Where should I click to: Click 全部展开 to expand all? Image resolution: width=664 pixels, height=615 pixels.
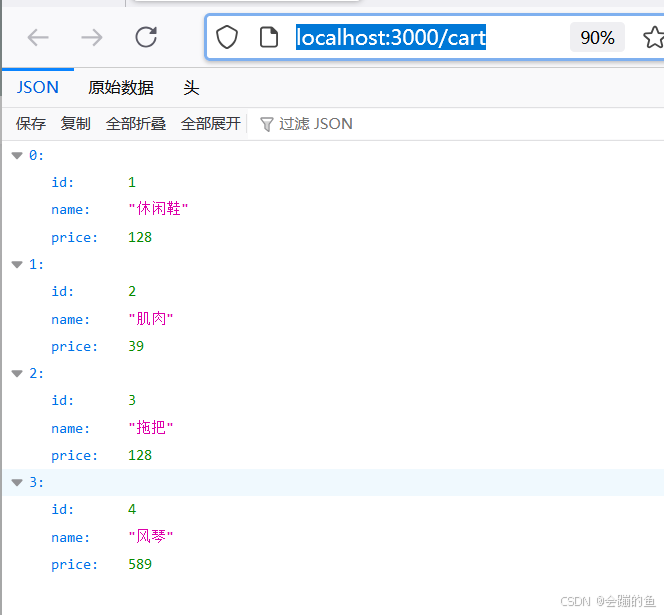[x=210, y=124]
